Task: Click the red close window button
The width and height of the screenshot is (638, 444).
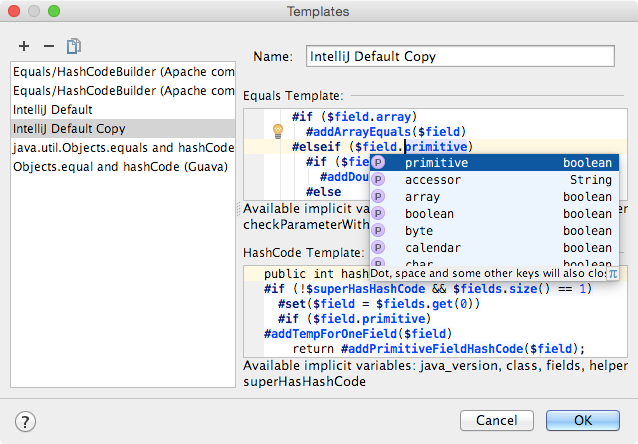Action: pos(14,11)
